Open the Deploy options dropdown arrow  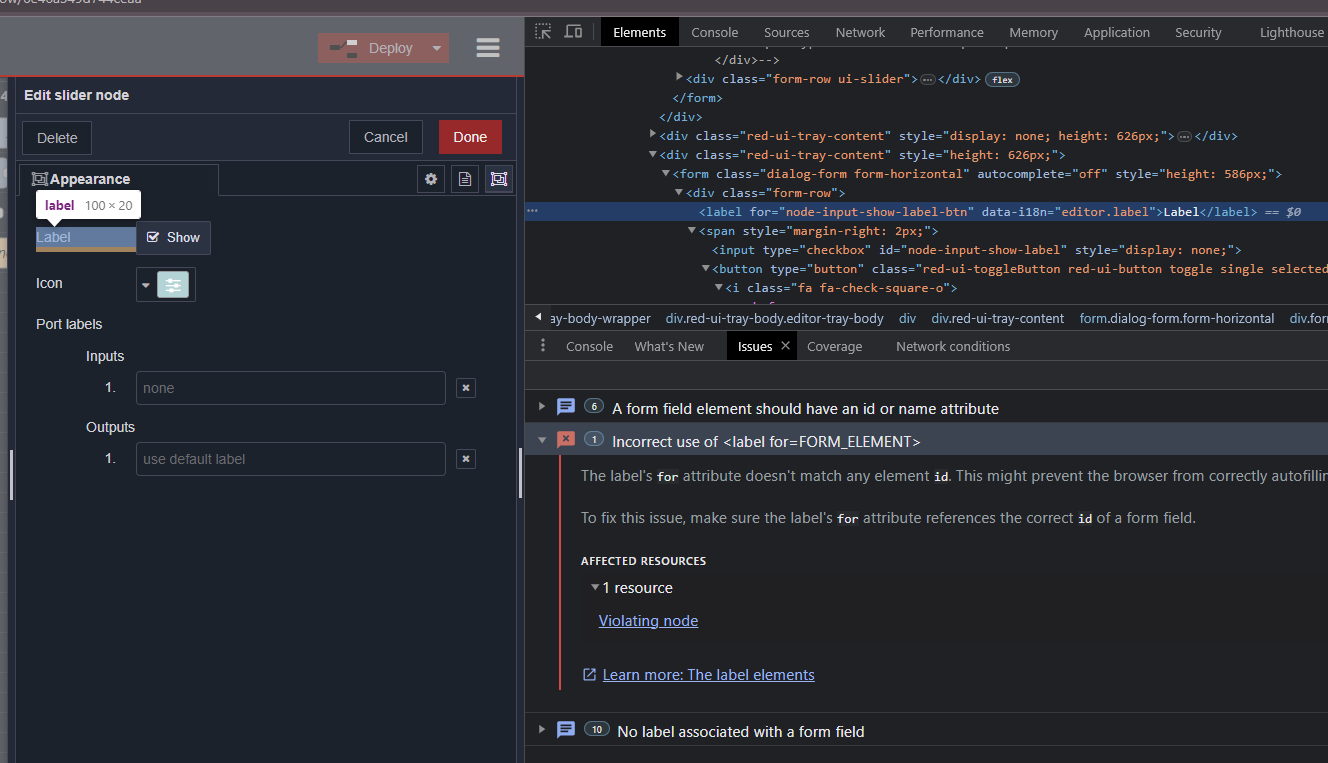pos(437,48)
